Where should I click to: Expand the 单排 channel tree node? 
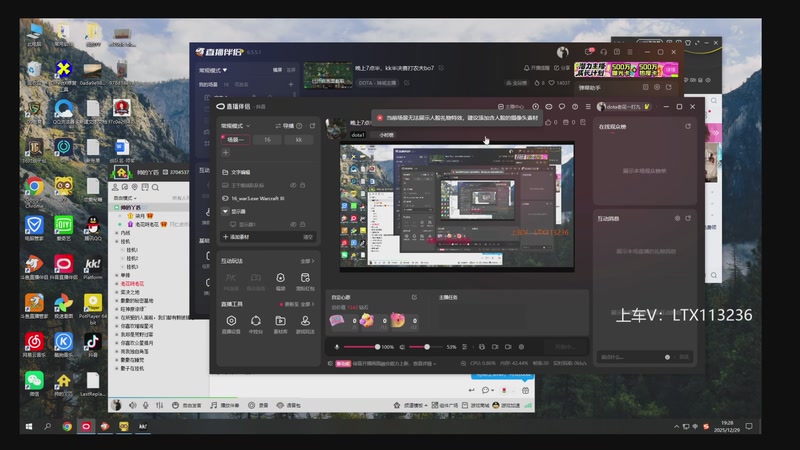point(117,275)
